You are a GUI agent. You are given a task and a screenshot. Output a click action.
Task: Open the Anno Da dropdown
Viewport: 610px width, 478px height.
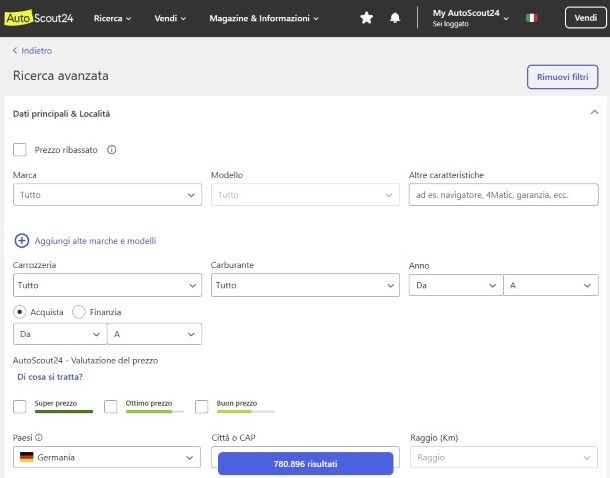click(456, 285)
